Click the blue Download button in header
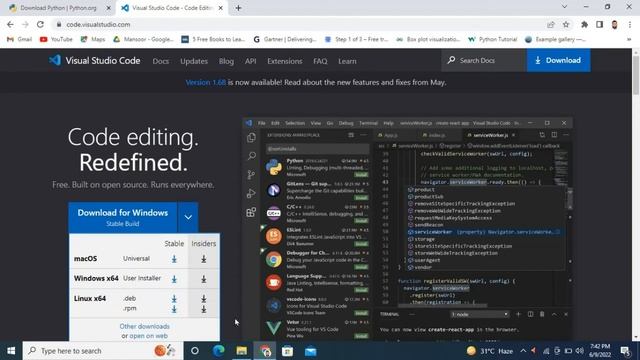The width and height of the screenshot is (640, 360). coord(558,60)
